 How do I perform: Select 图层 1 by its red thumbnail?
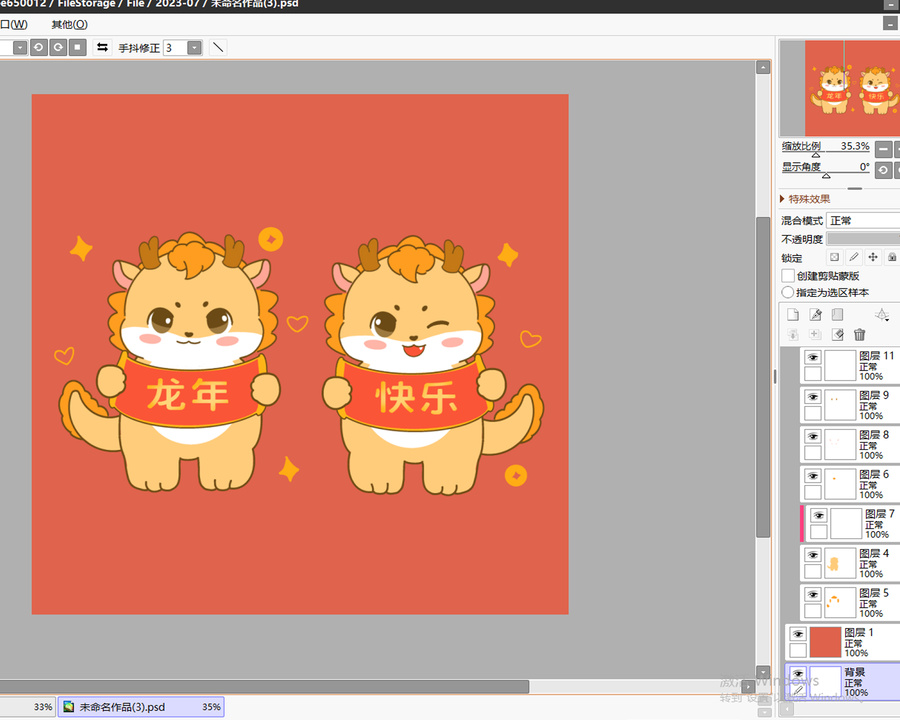825,641
